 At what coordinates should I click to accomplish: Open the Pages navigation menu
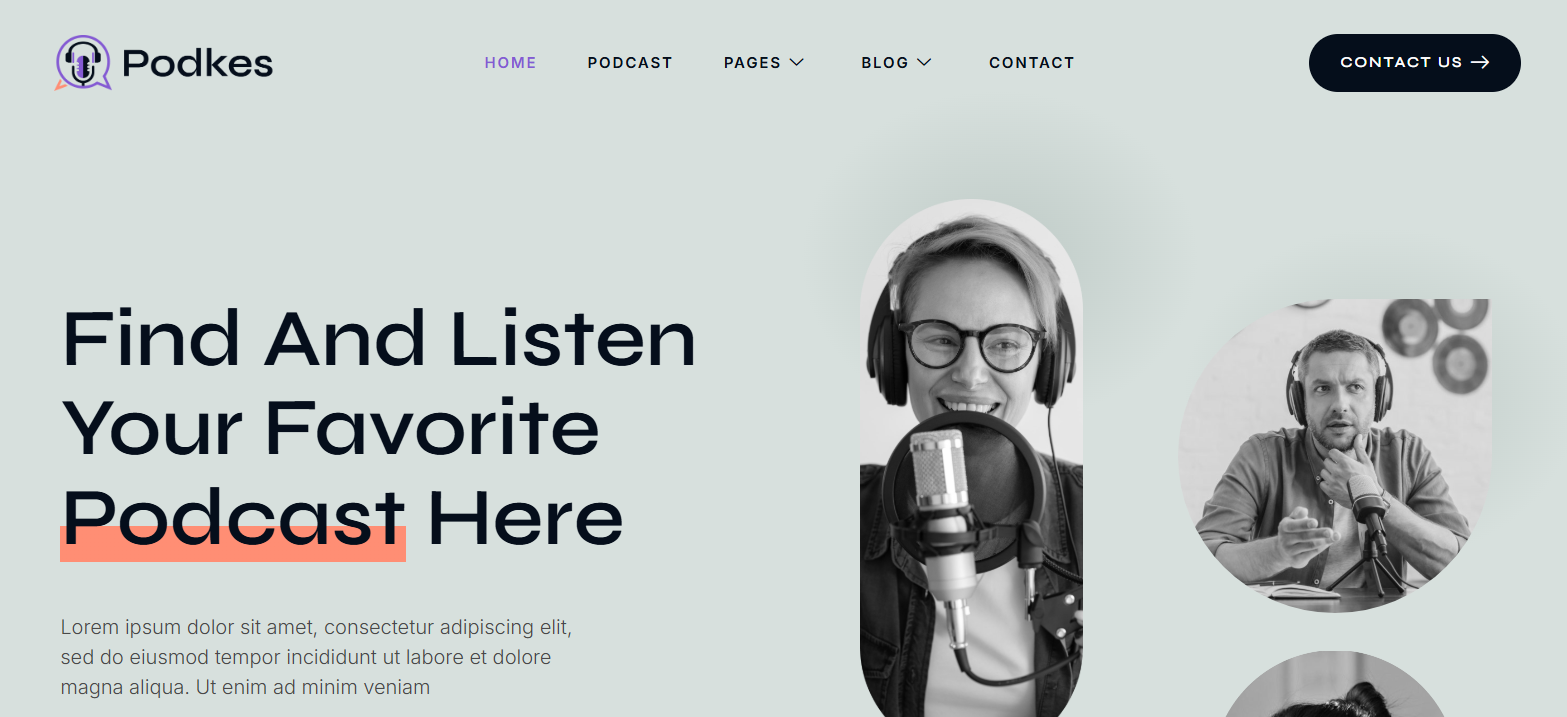click(764, 63)
